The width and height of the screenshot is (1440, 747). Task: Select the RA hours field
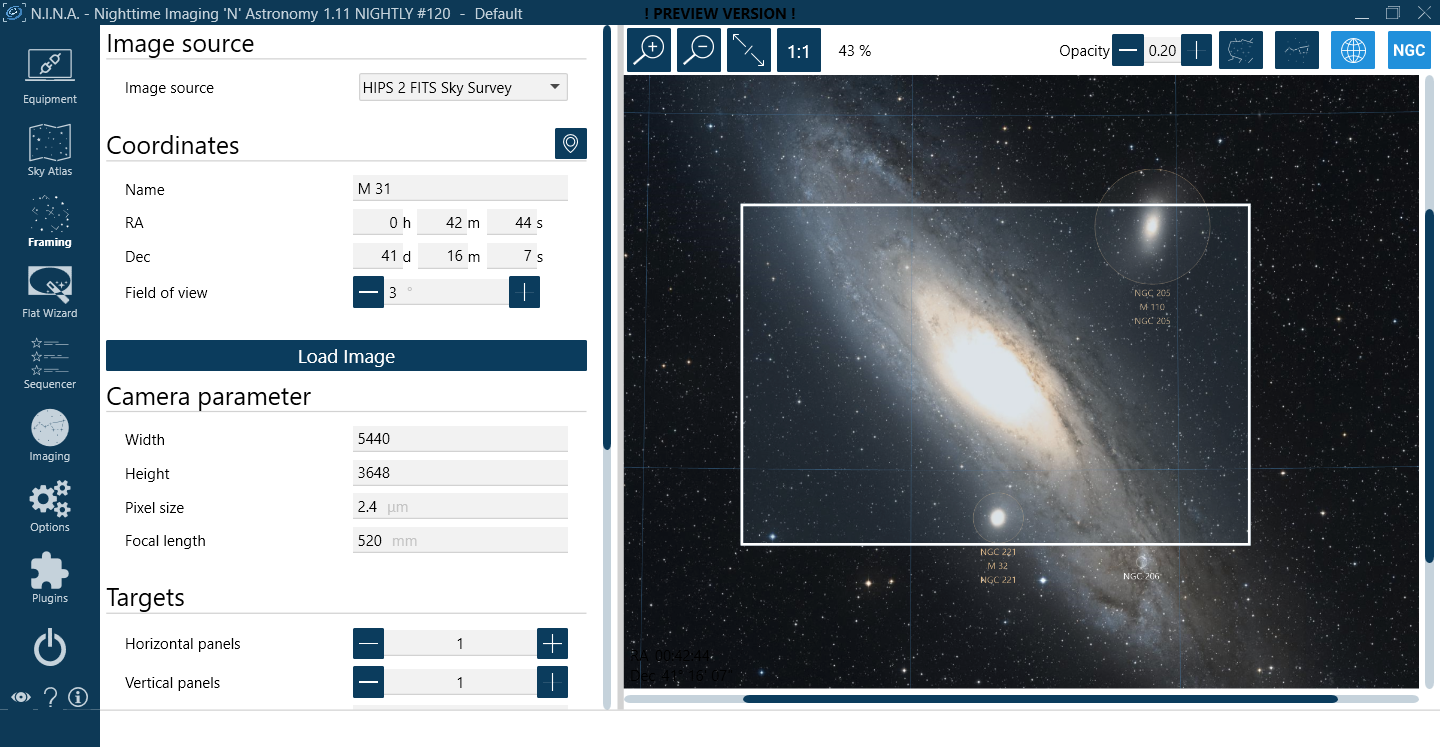[378, 223]
